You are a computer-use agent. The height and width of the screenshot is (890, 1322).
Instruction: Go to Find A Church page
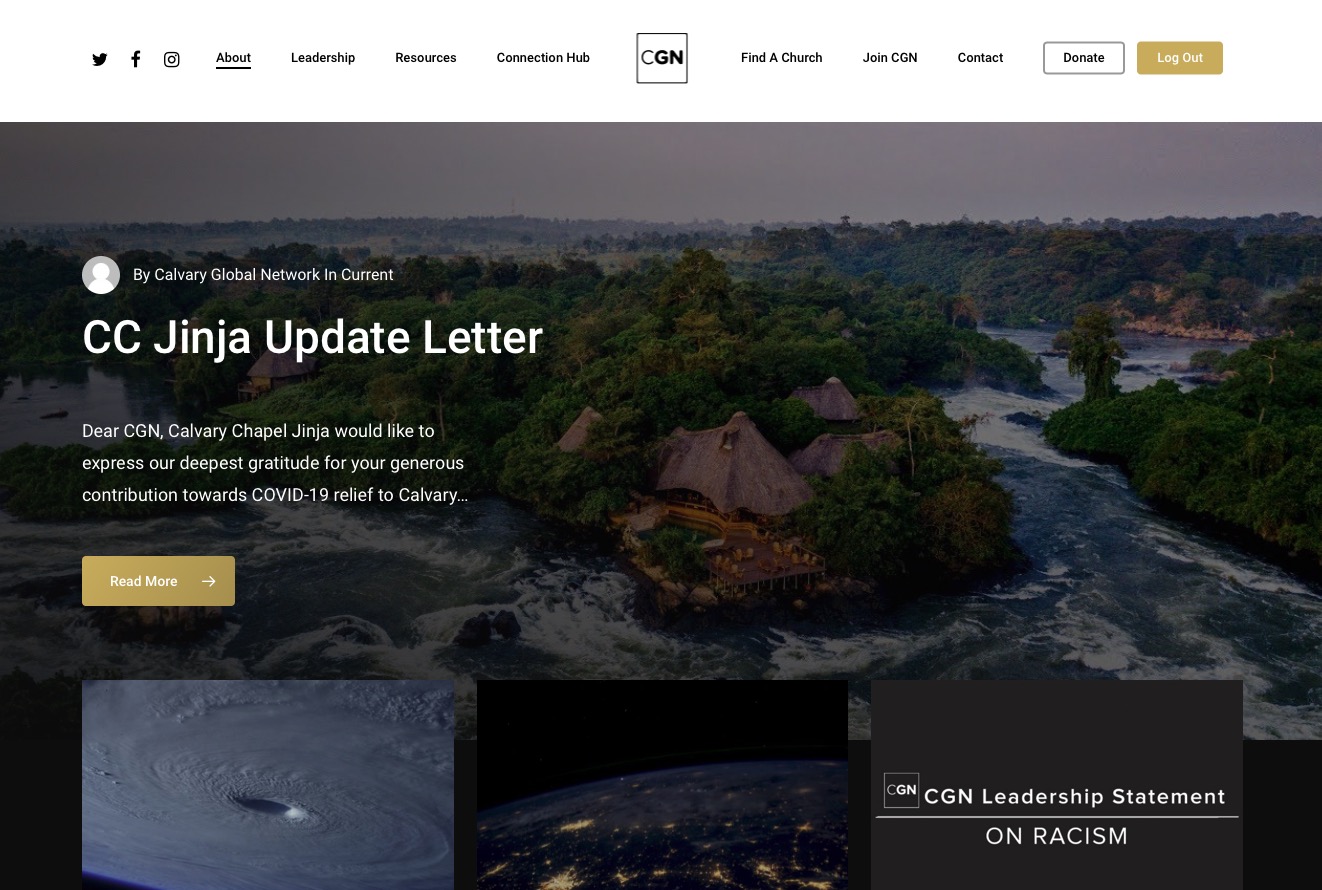click(x=782, y=58)
